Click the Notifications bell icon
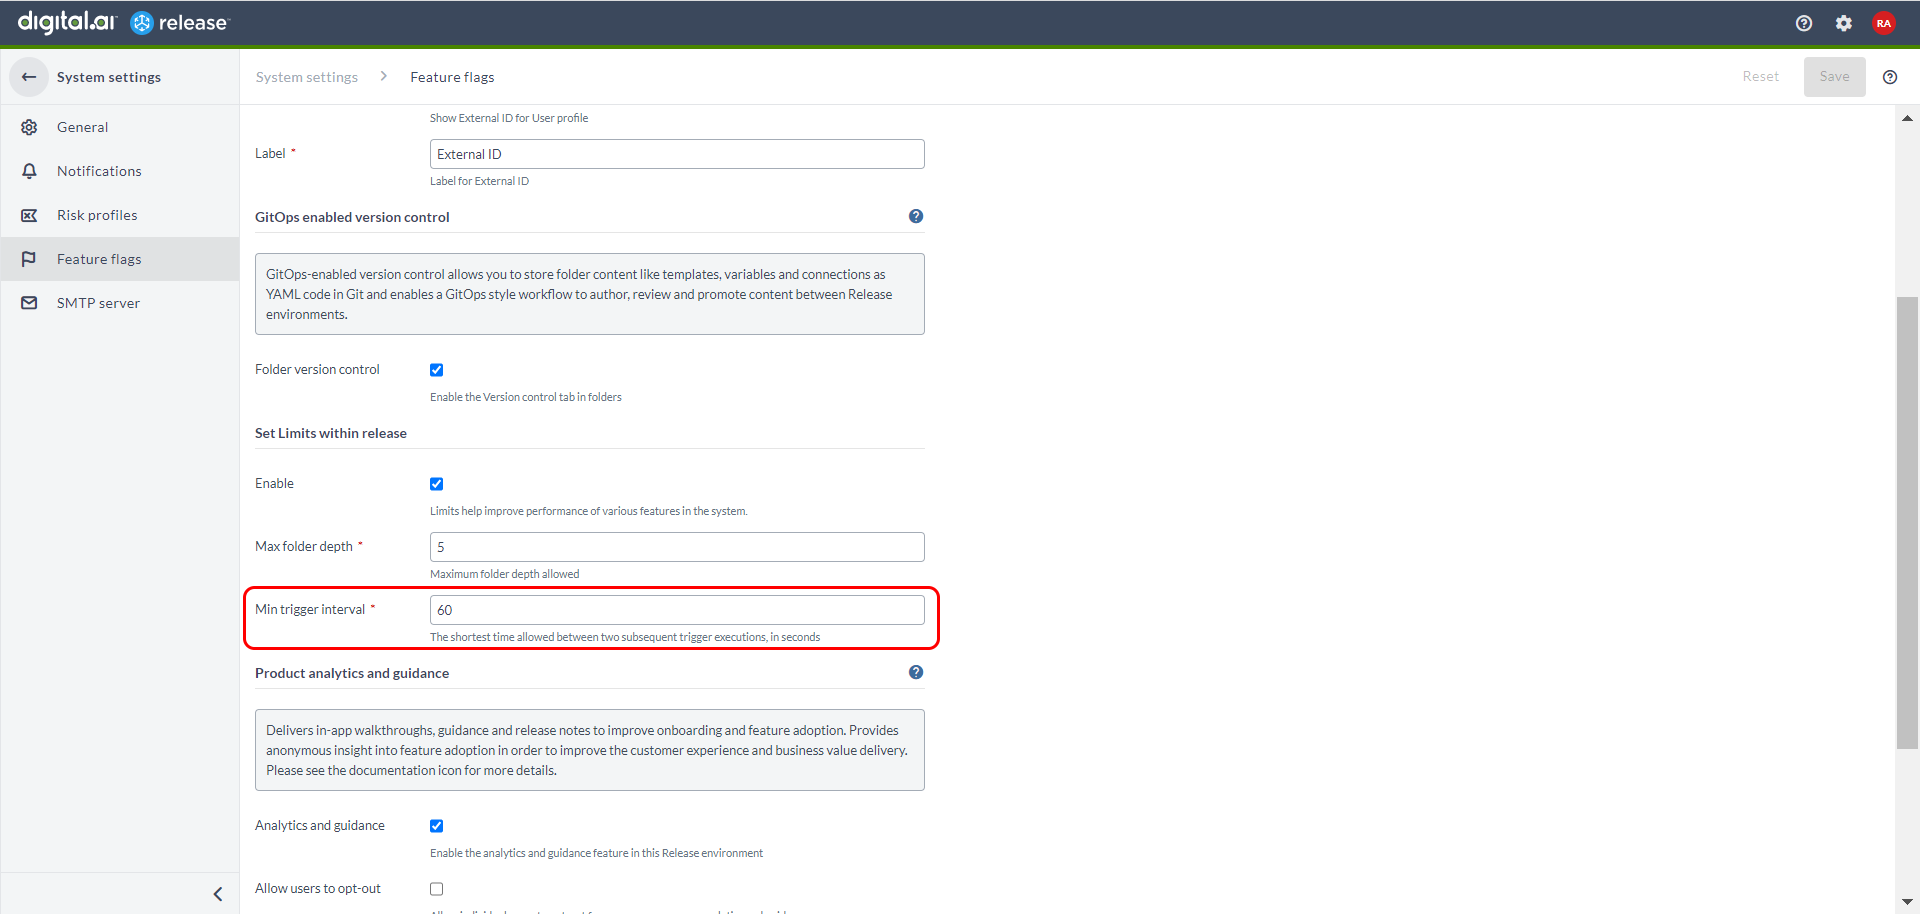Screen dimensions: 1920x914 (29, 171)
